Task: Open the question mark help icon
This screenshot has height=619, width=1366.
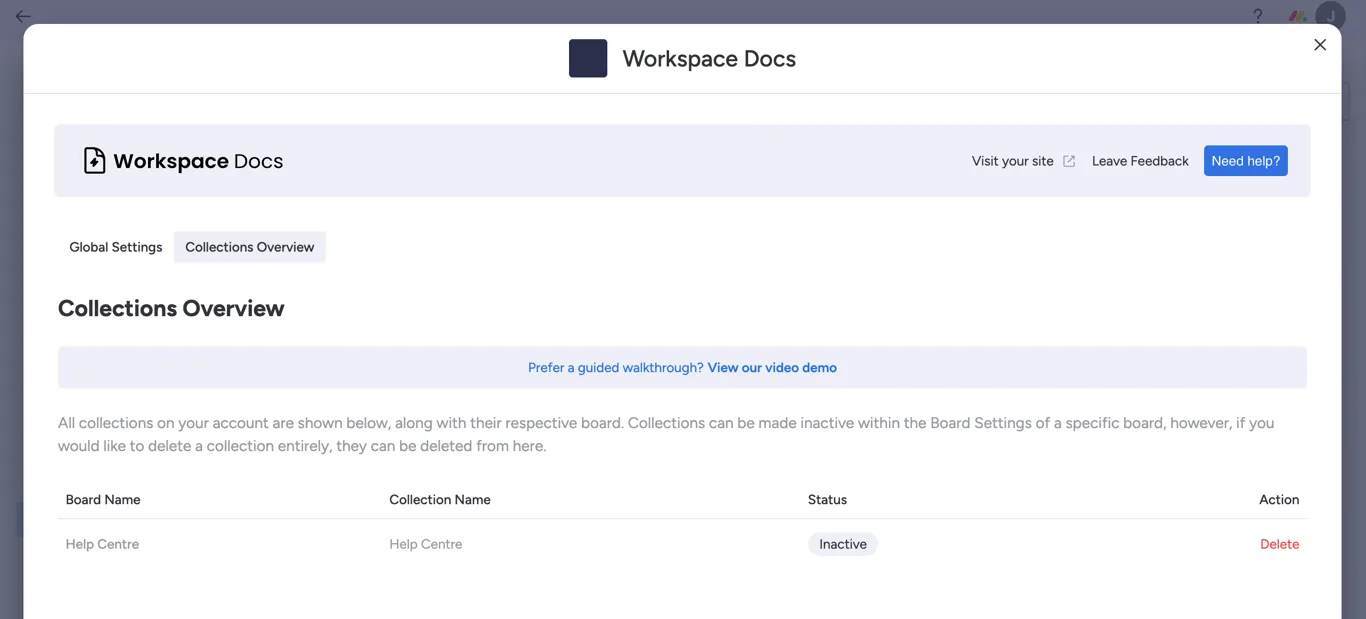Action: (x=1258, y=16)
